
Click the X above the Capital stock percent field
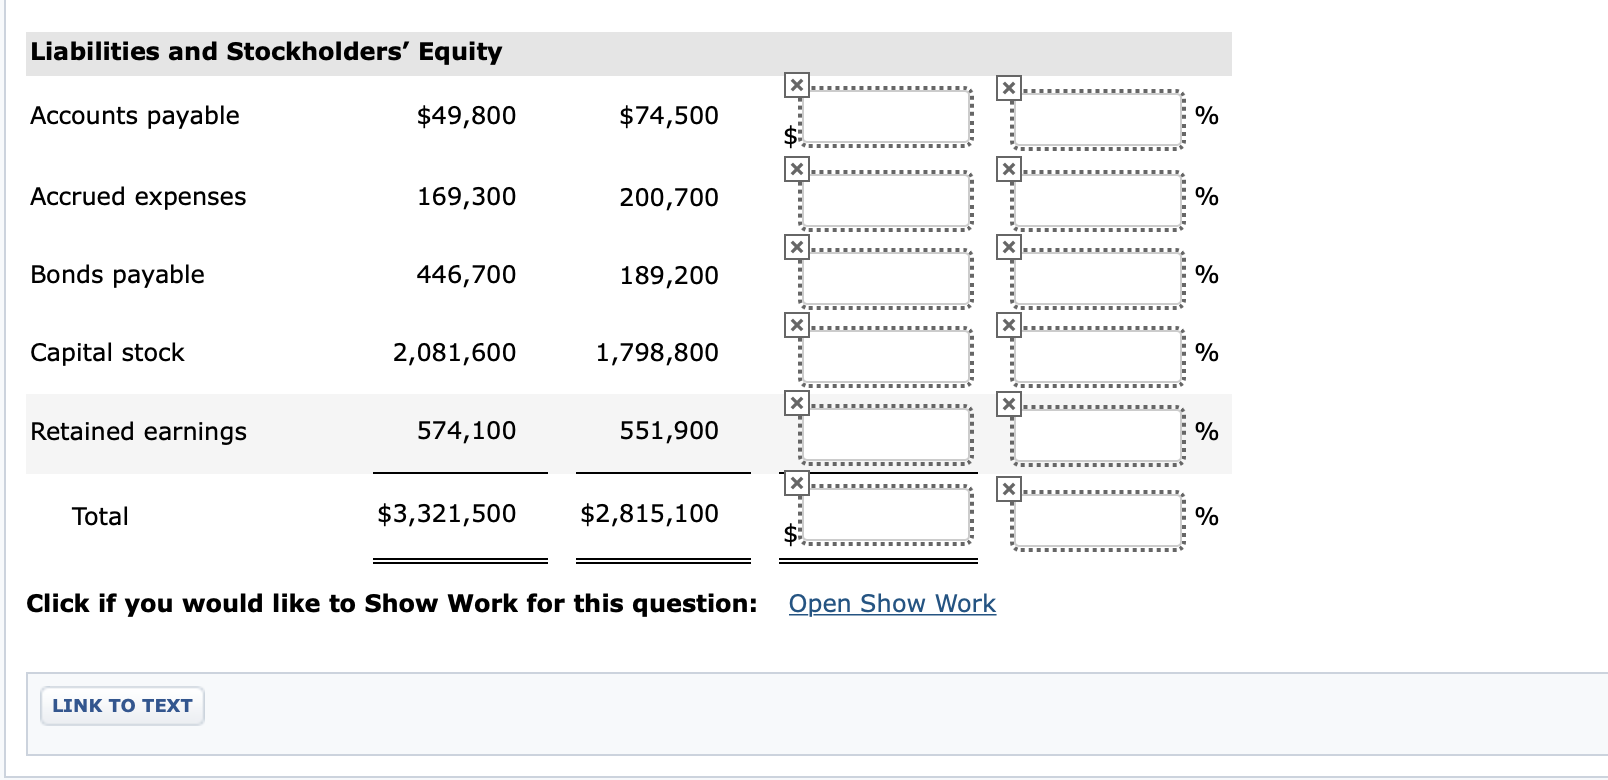[x=1008, y=324]
